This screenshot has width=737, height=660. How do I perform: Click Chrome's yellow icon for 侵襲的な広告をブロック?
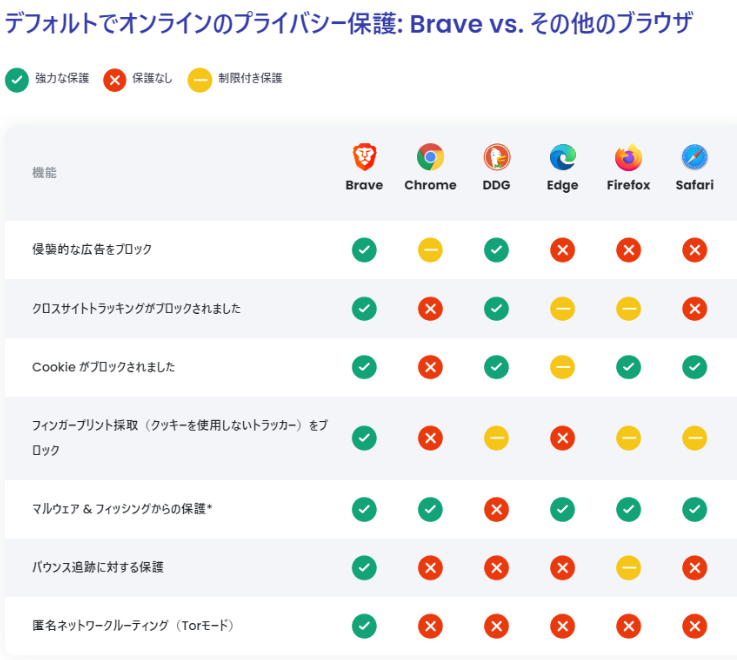click(x=430, y=250)
